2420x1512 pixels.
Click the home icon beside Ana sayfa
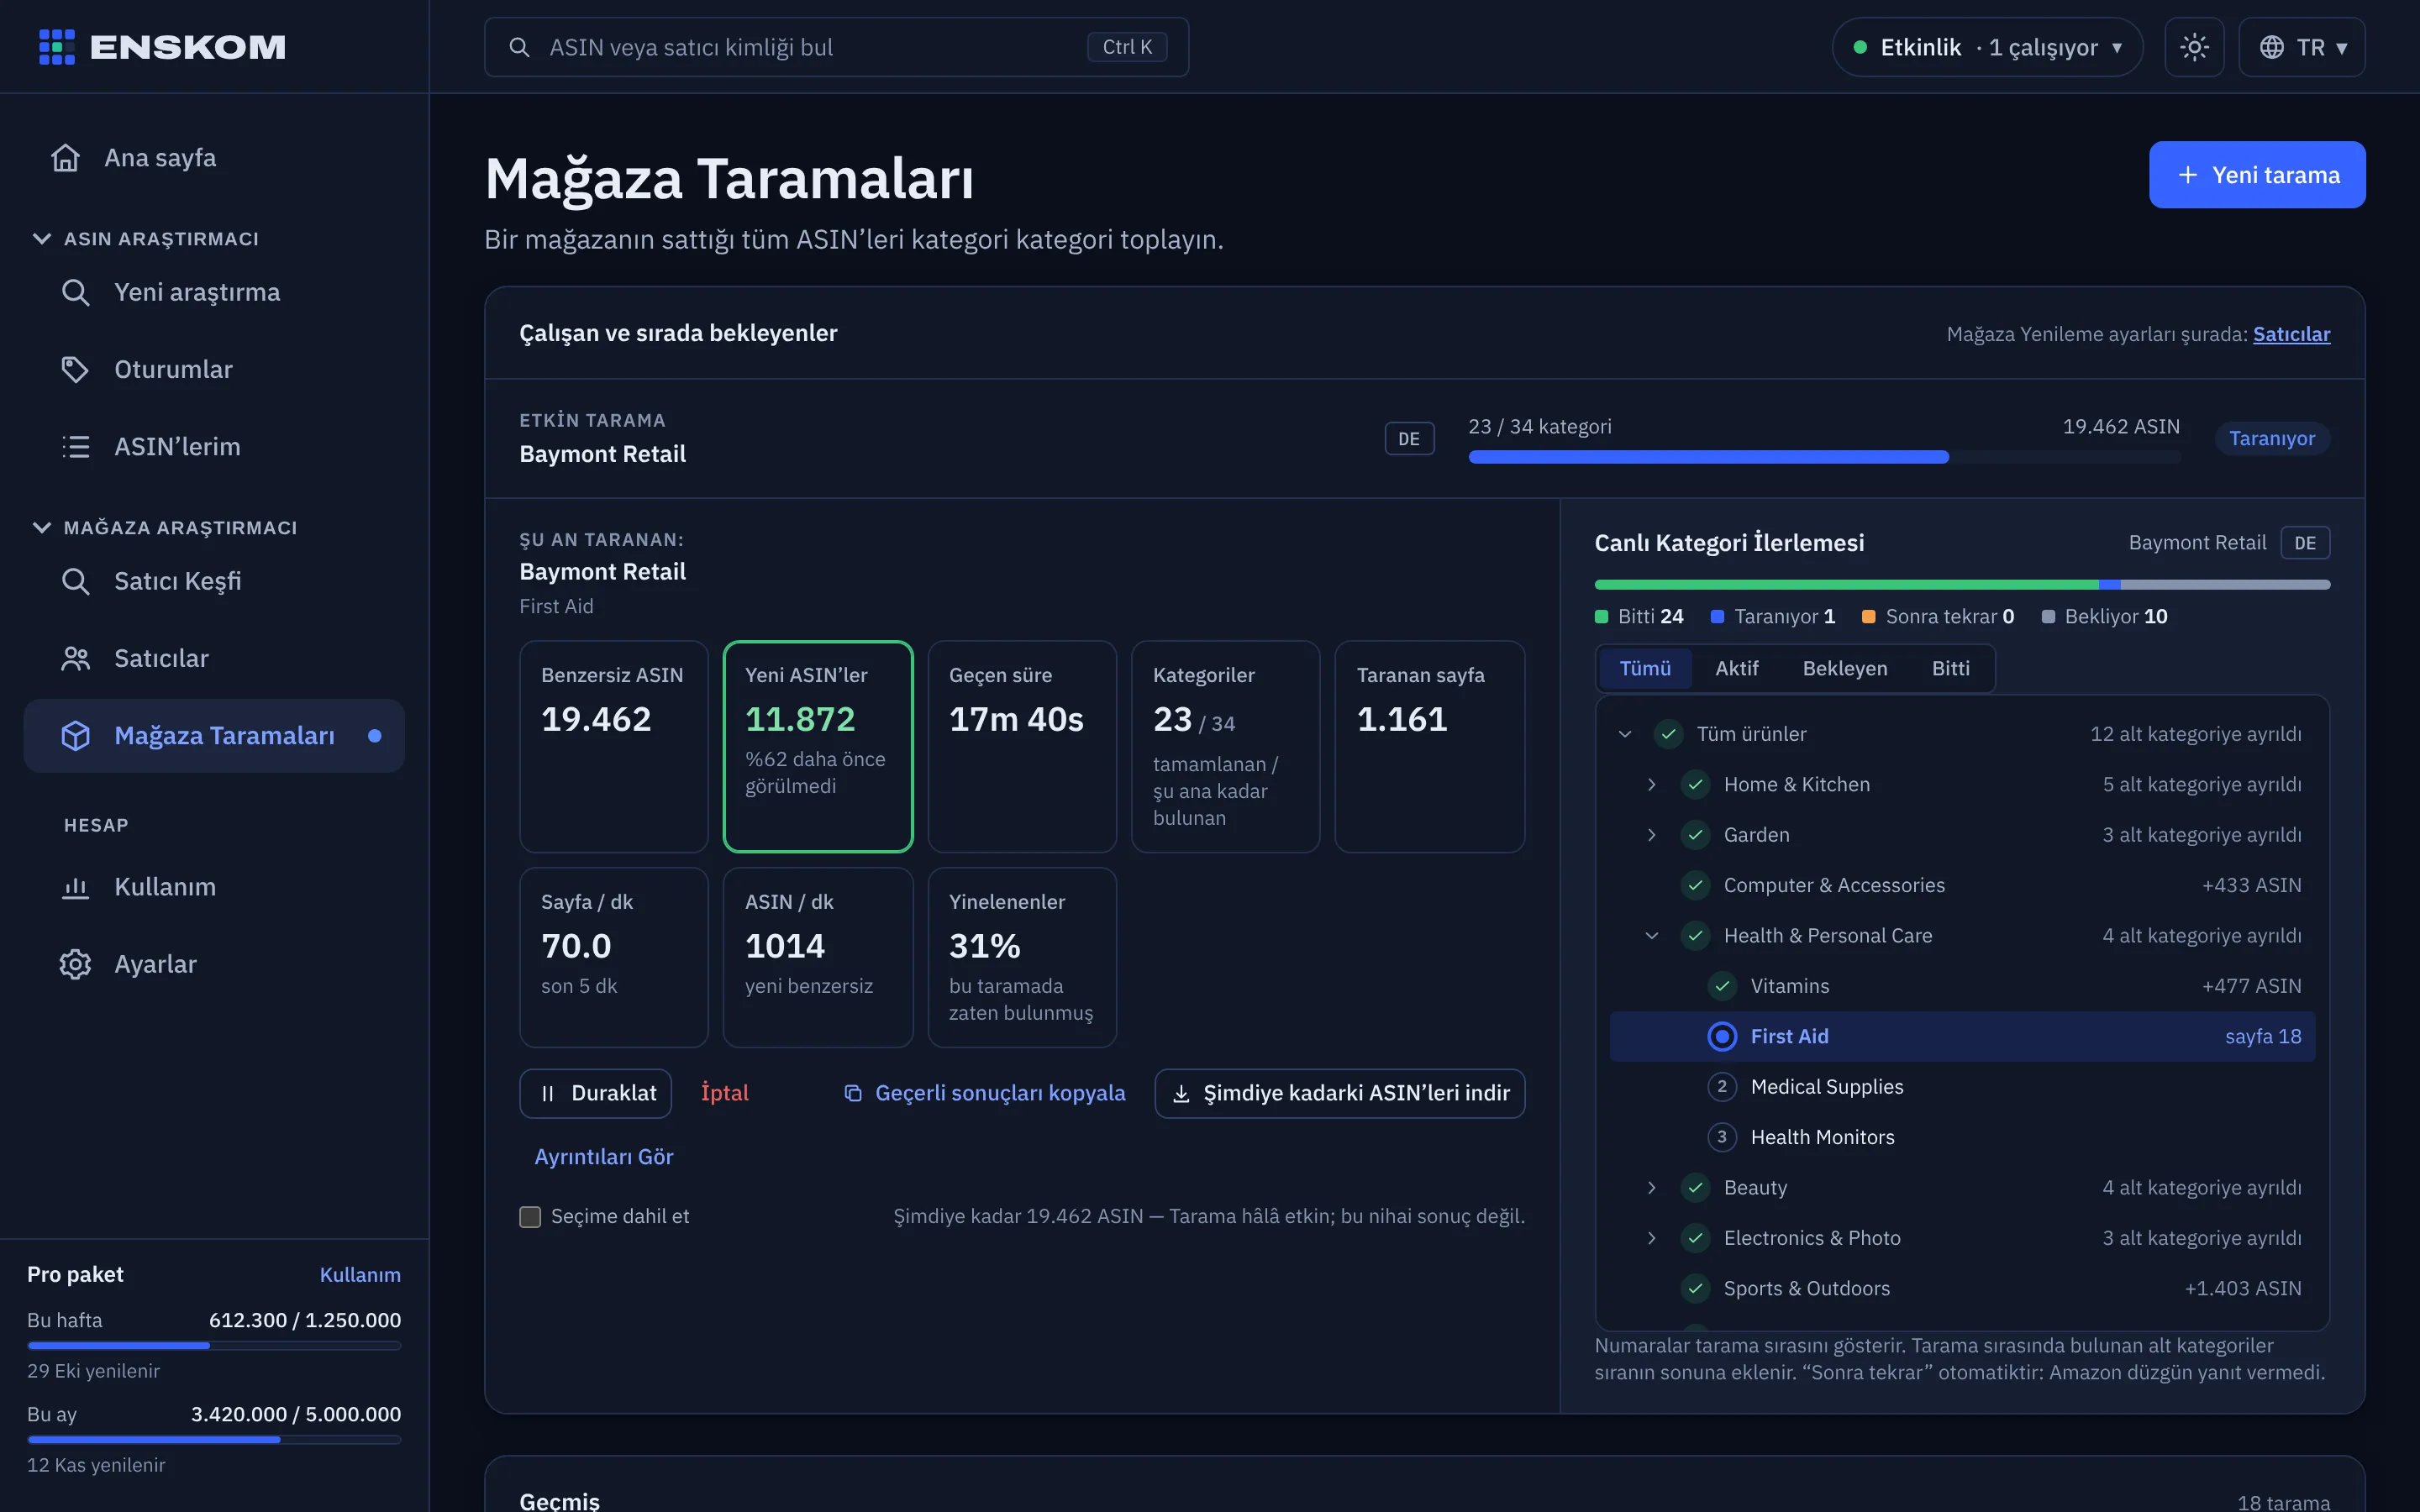click(x=66, y=158)
